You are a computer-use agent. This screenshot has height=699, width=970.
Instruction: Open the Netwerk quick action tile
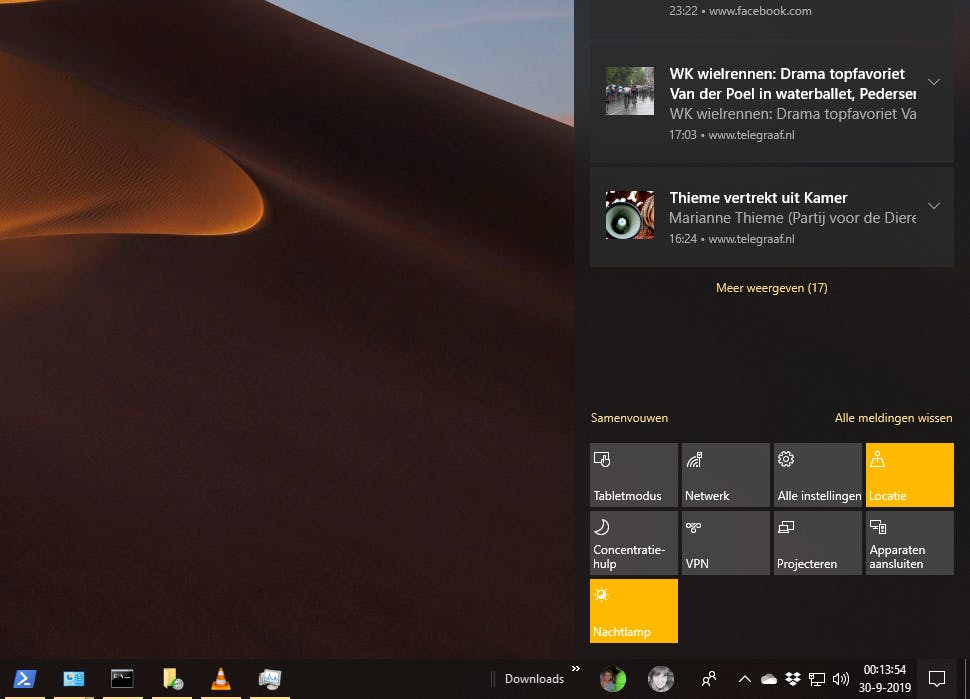coord(726,474)
